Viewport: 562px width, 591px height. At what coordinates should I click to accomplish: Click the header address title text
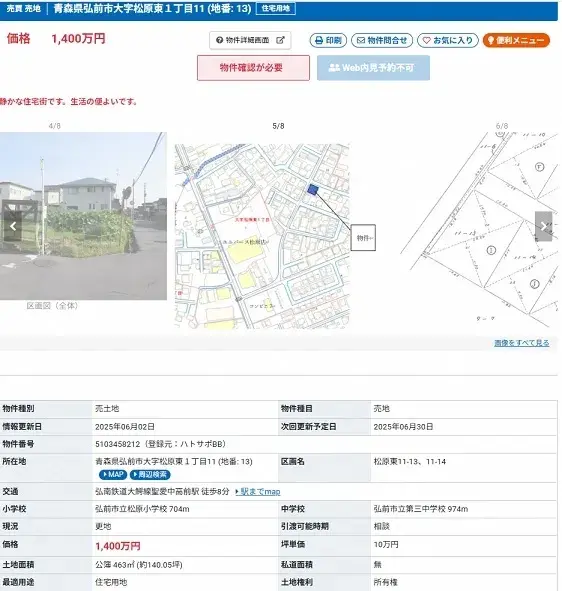coord(152,8)
